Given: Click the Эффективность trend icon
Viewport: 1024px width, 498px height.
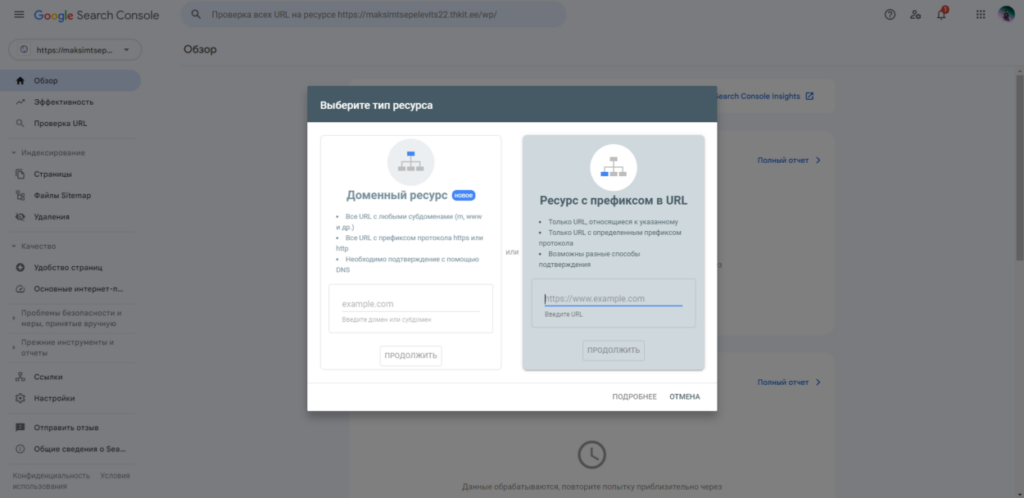Looking at the screenshot, I should point(20,102).
